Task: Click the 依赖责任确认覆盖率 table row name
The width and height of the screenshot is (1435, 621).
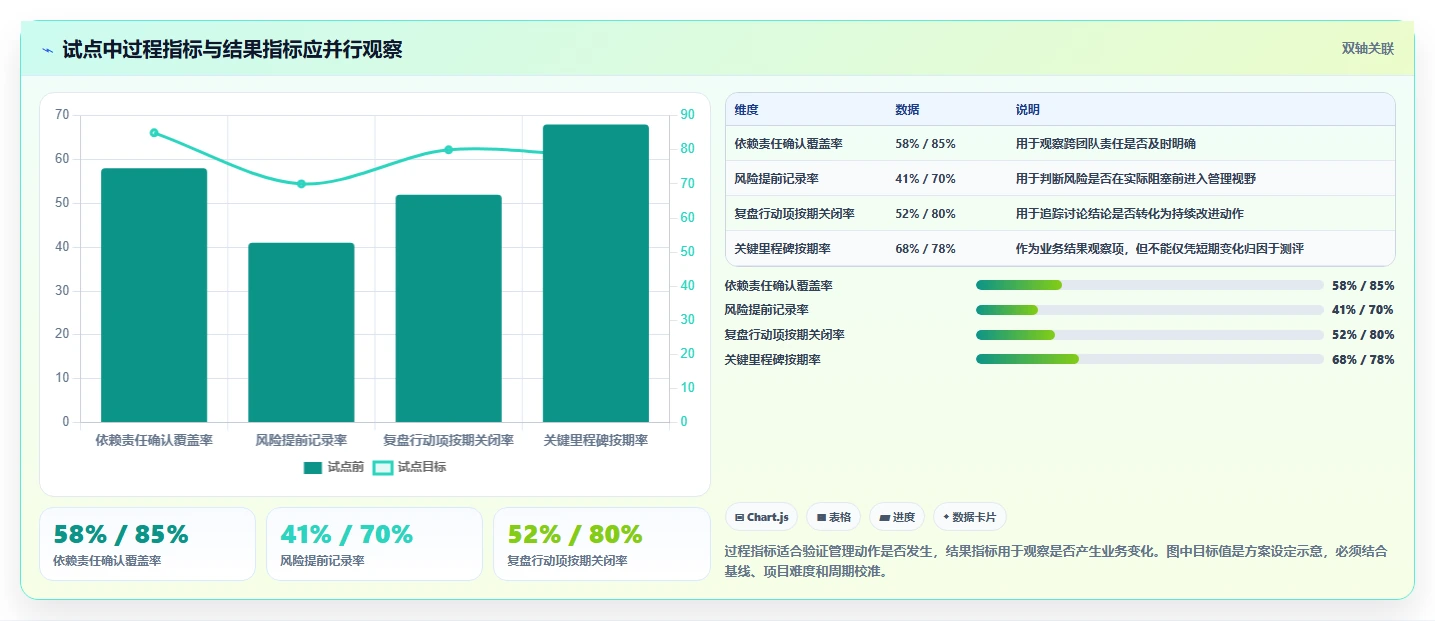Action: point(788,144)
